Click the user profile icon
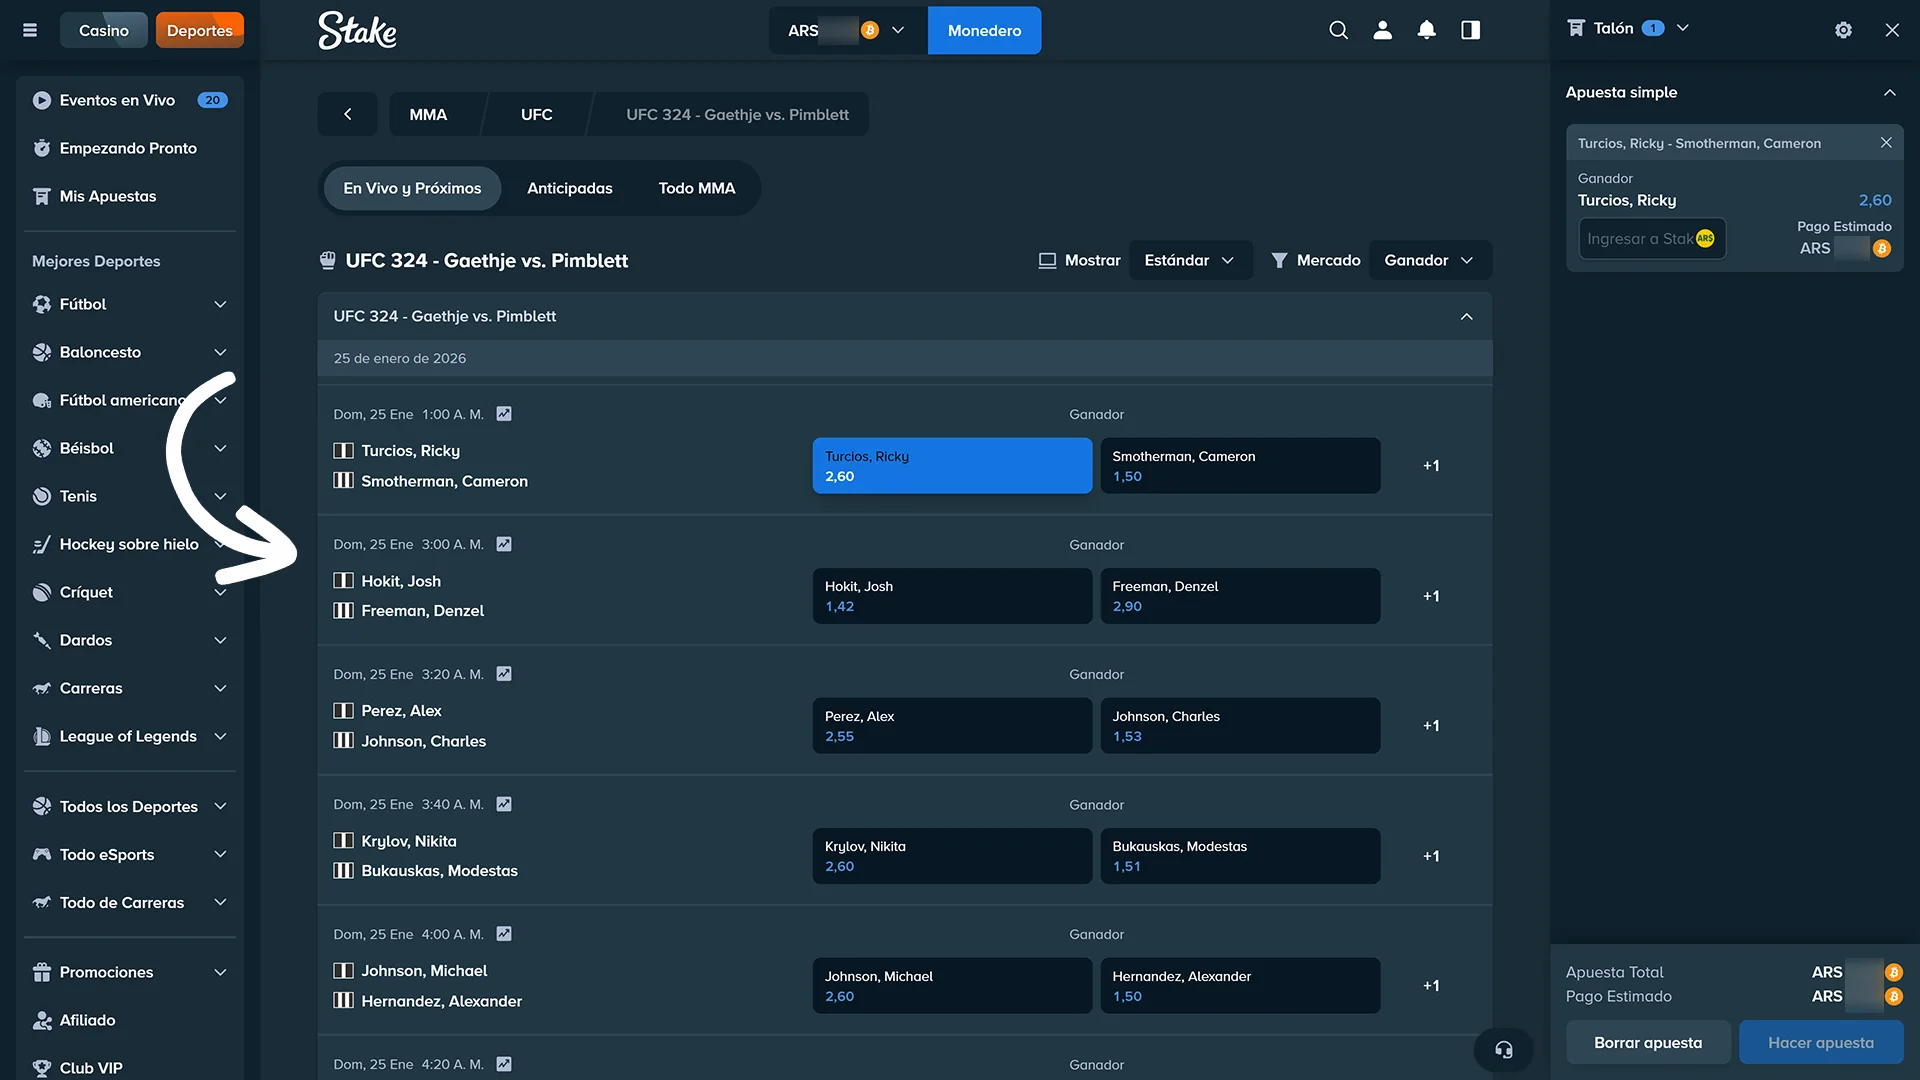This screenshot has width=1920, height=1080. (1382, 30)
